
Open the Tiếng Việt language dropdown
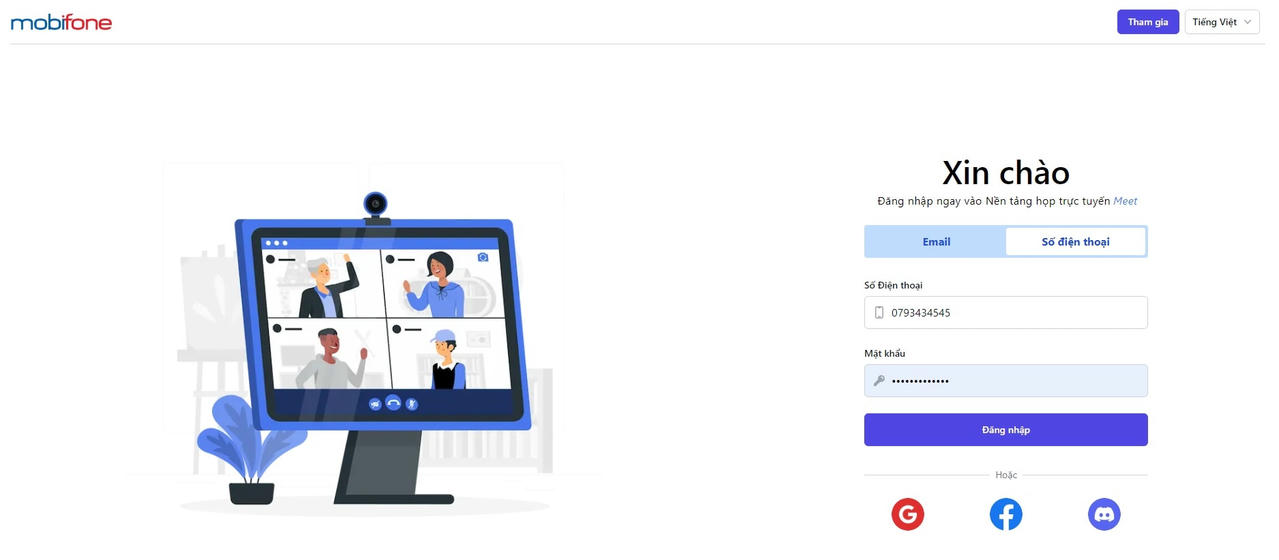coord(1222,22)
